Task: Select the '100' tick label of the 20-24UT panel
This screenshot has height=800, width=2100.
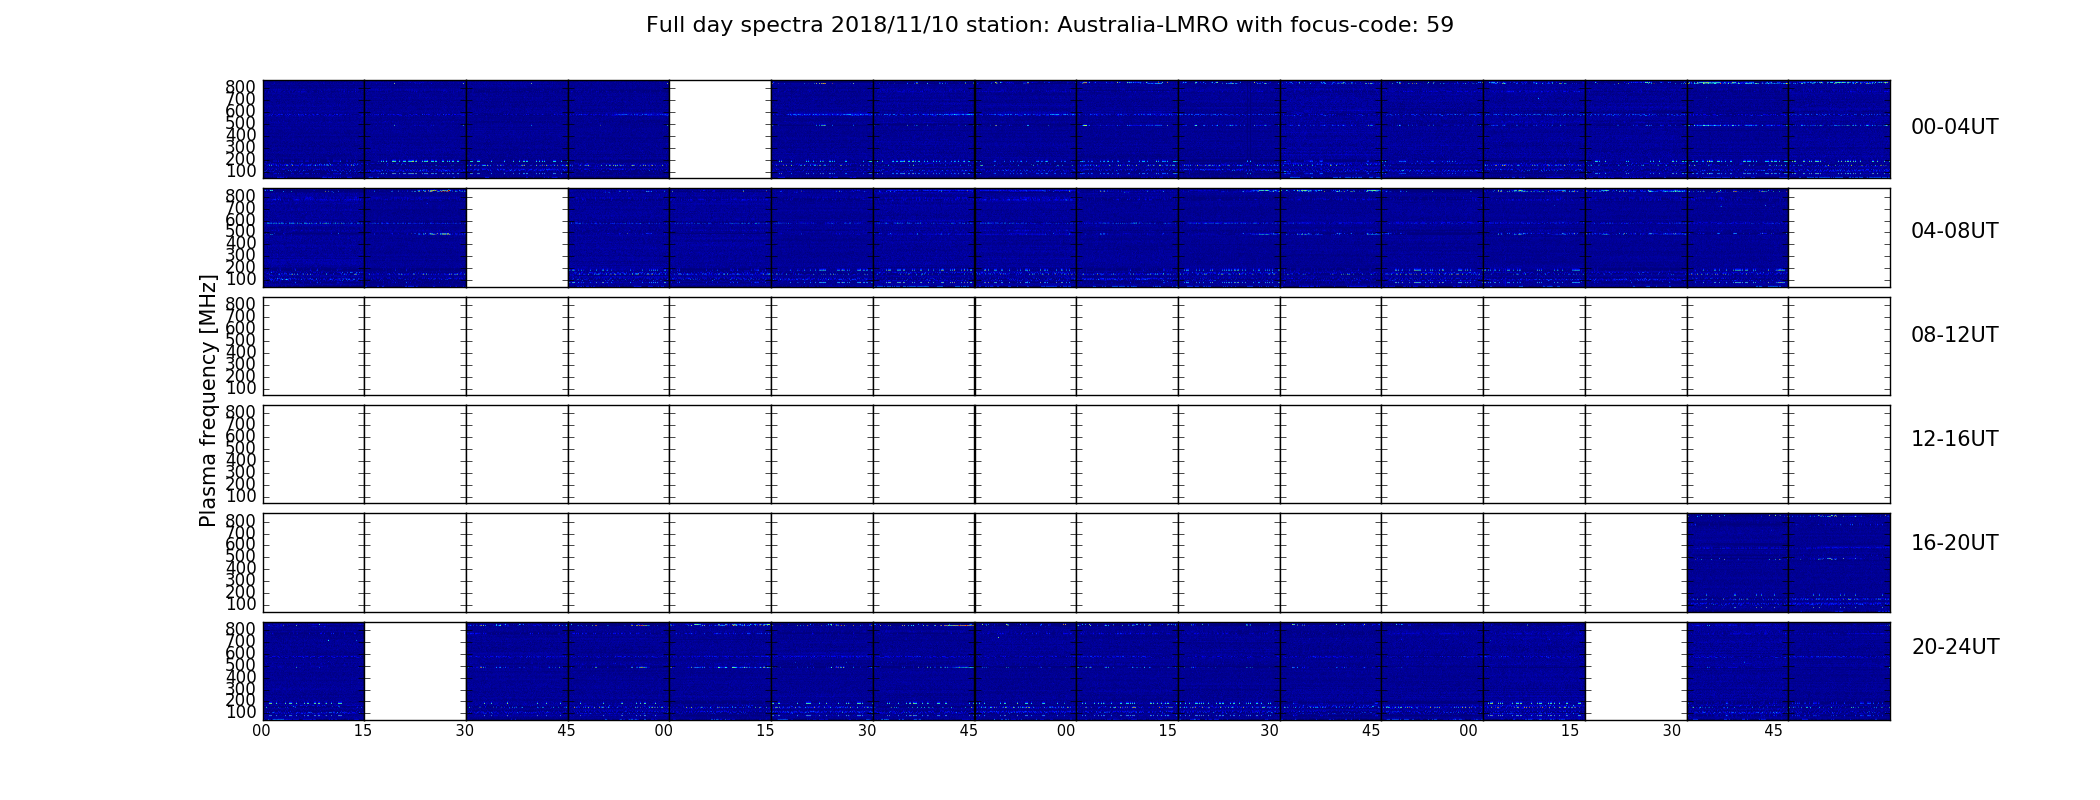Action: point(241,713)
